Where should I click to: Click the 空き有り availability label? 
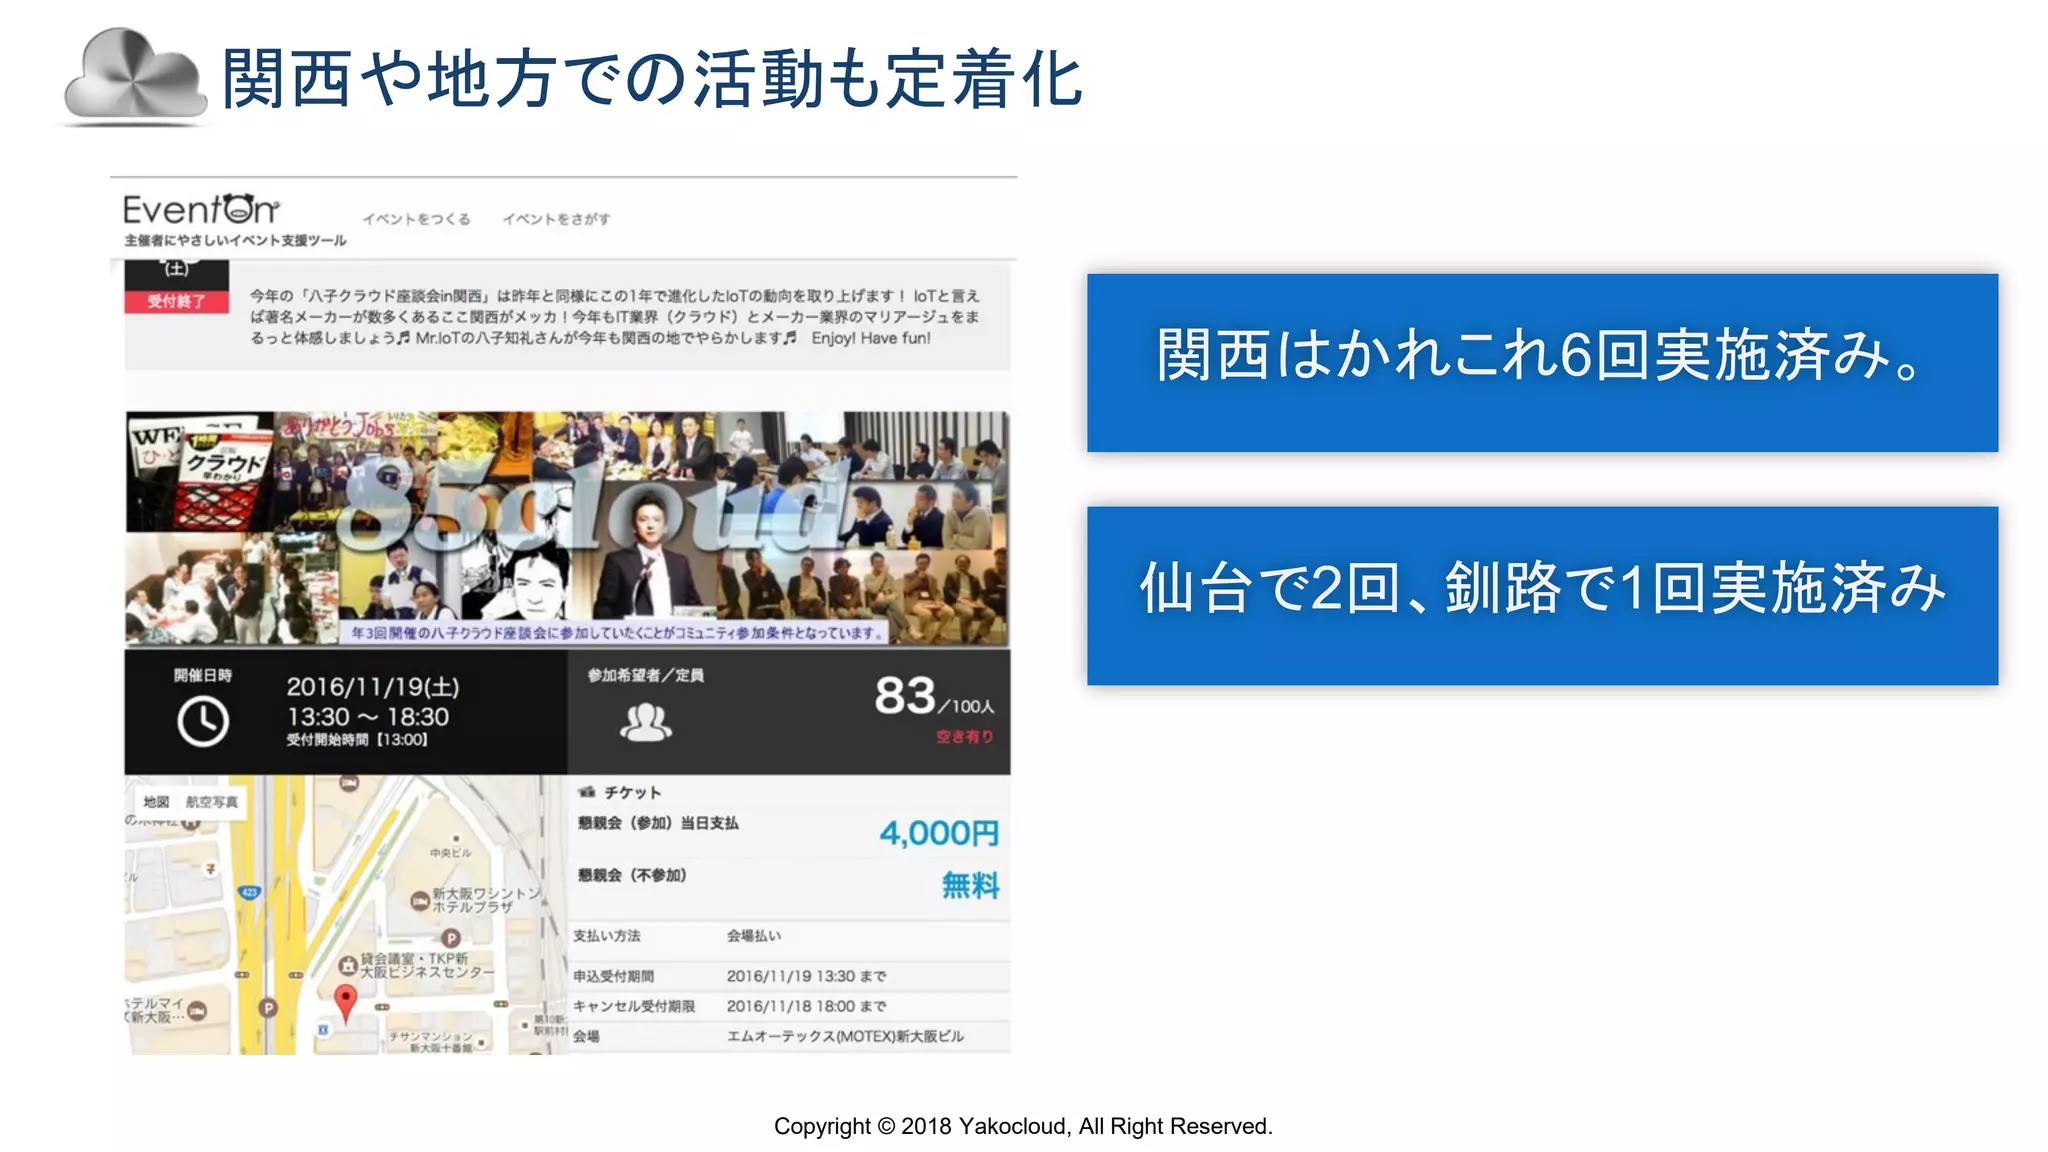point(965,737)
